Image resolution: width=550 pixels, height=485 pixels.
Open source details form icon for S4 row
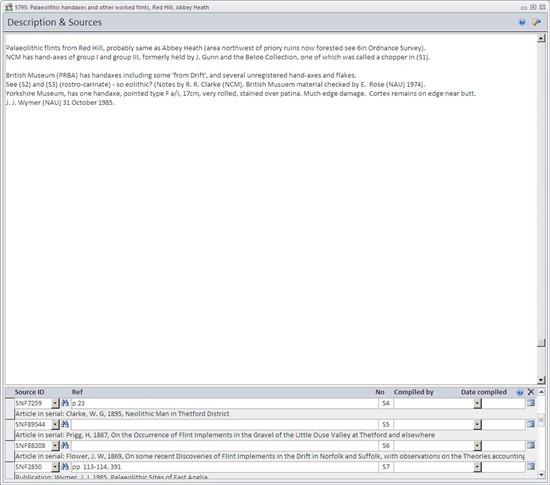click(531, 403)
